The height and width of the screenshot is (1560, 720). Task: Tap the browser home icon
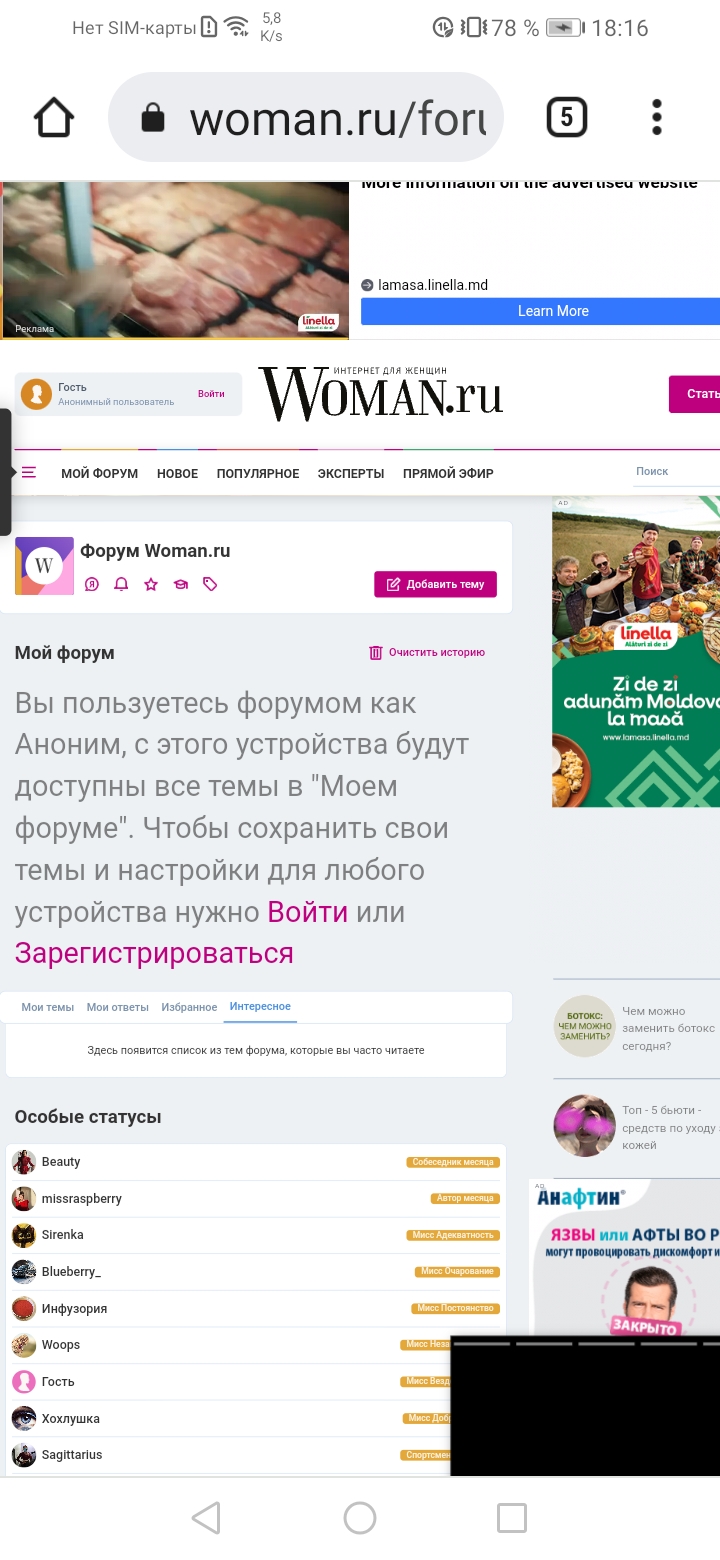coord(54,118)
